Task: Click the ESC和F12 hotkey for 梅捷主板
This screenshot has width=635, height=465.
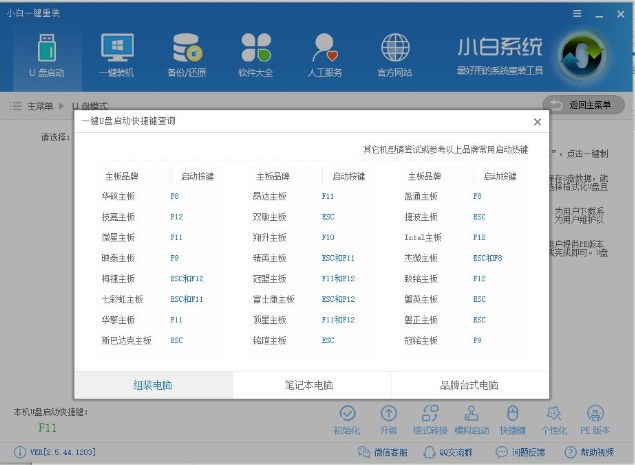Action: coord(187,279)
